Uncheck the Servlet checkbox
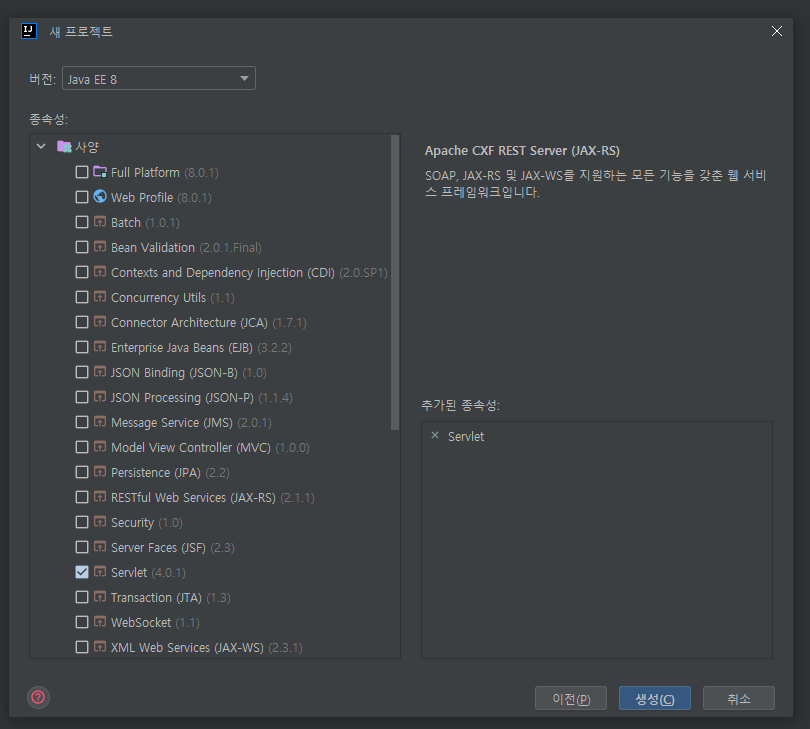The height and width of the screenshot is (729, 810). (82, 572)
